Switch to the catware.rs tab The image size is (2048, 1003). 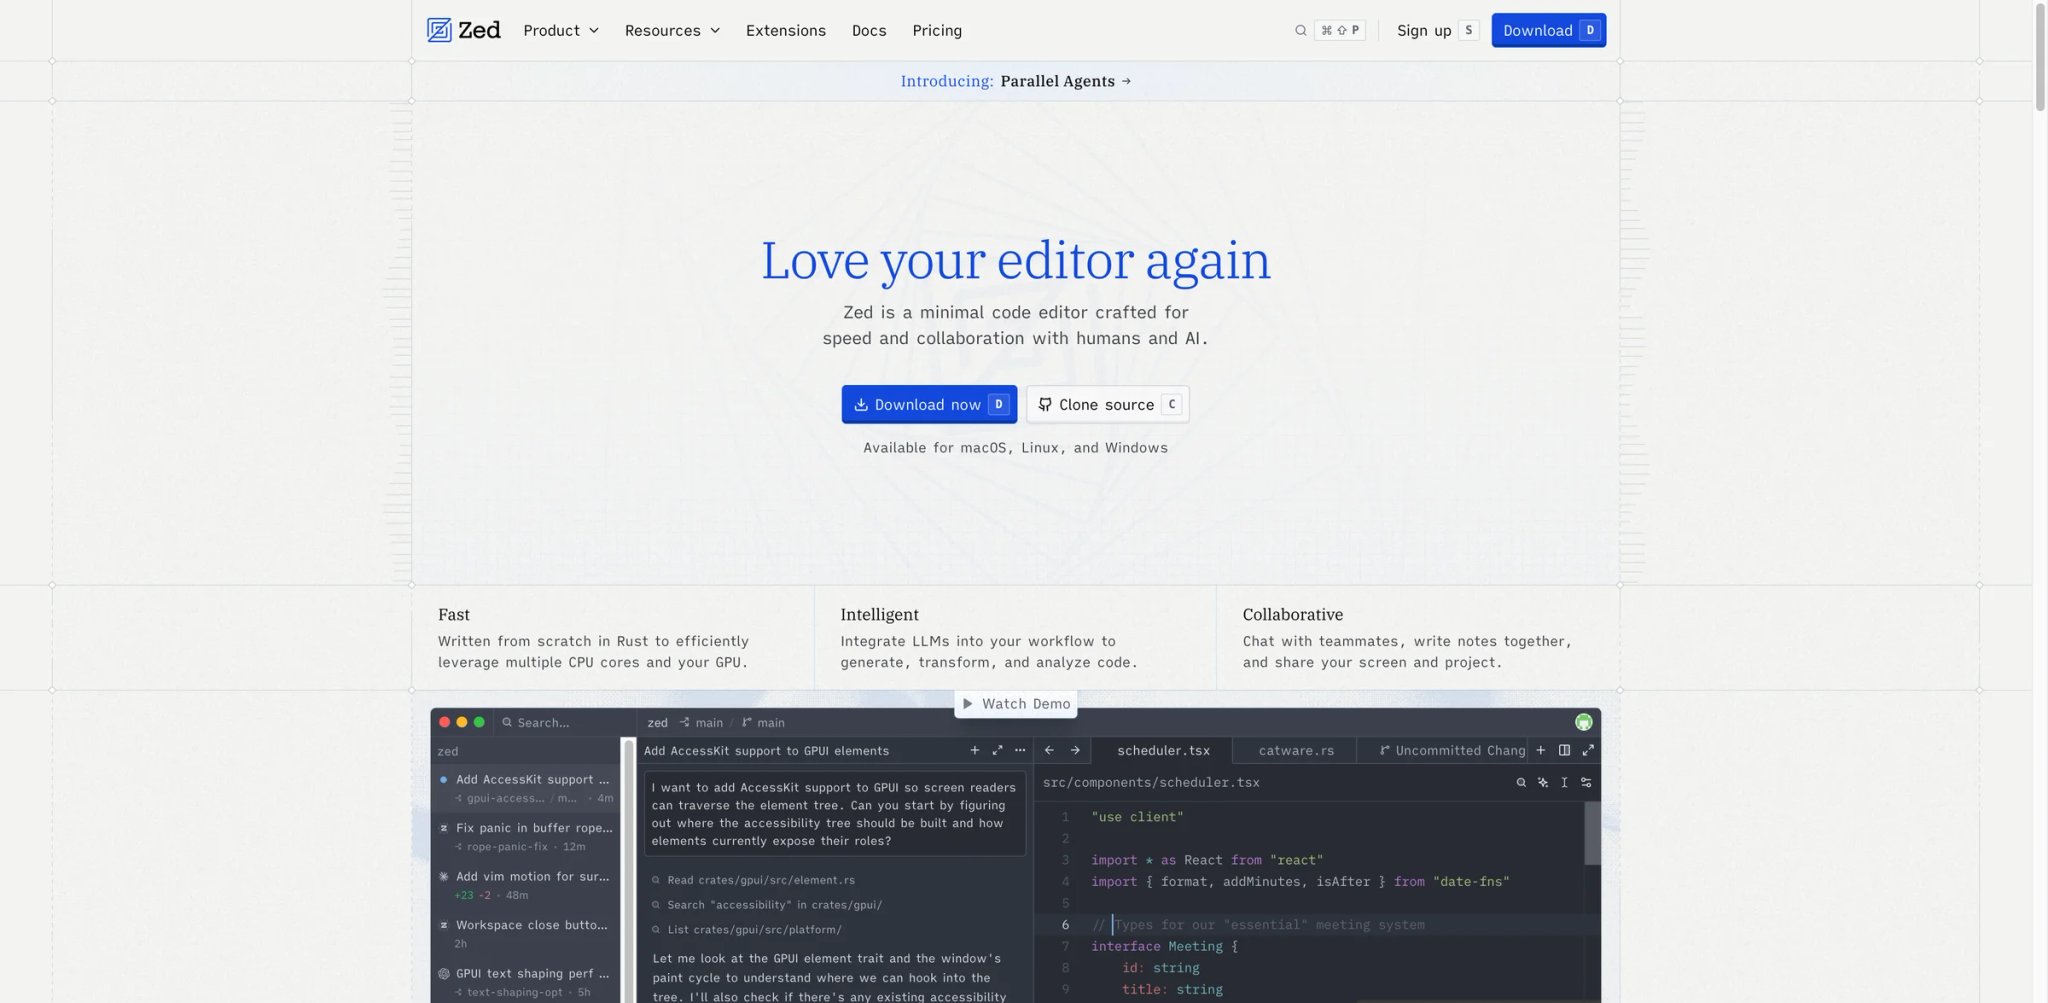pyautogui.click(x=1296, y=750)
